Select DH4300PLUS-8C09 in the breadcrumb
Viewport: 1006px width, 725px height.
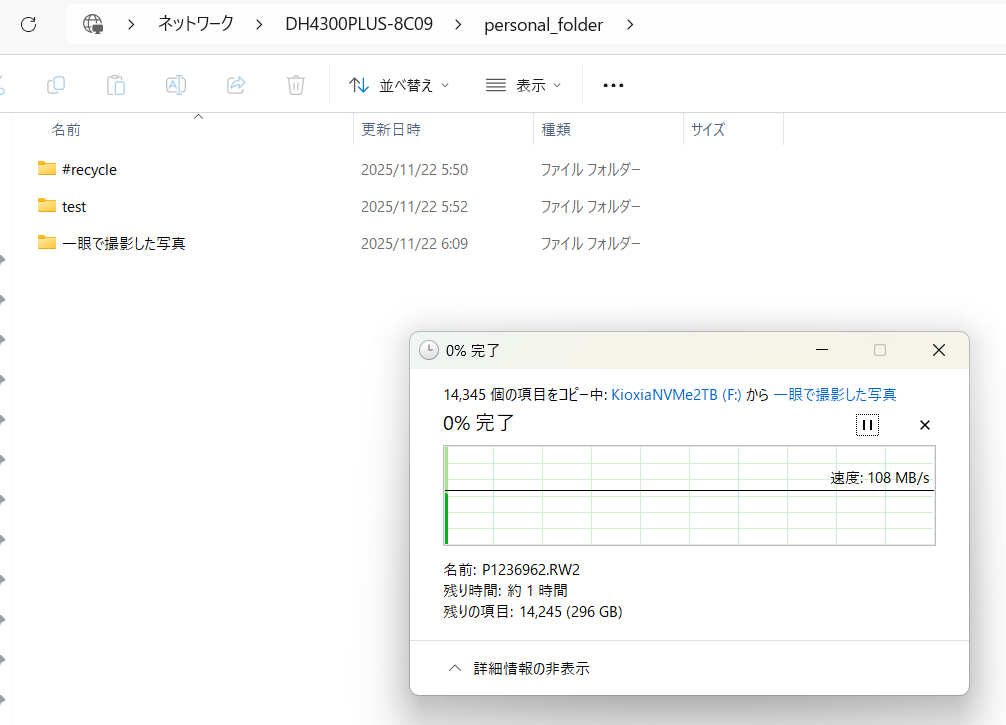359,24
